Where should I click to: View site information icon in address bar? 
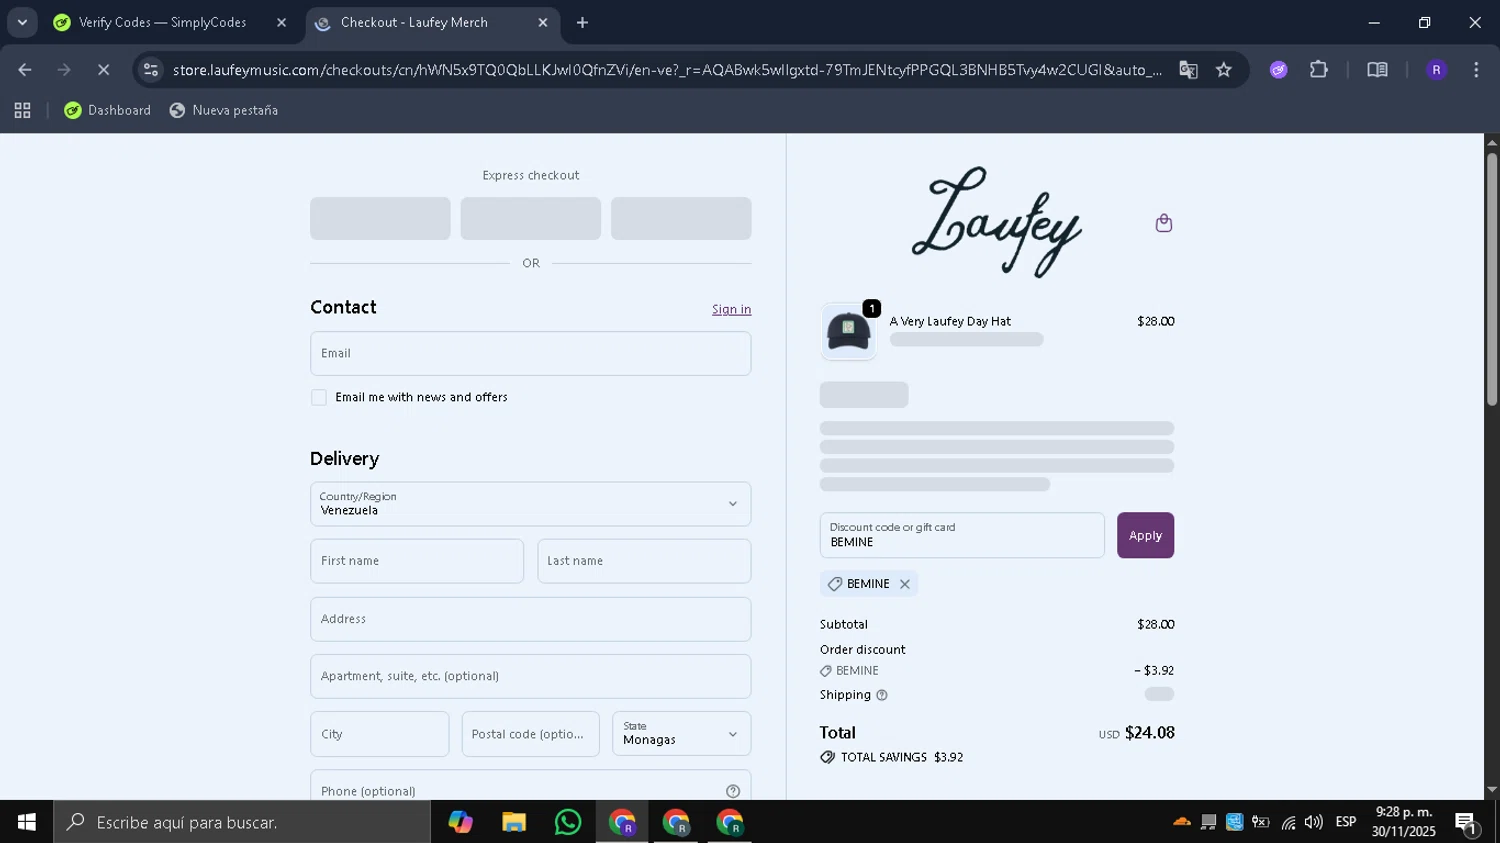point(151,70)
